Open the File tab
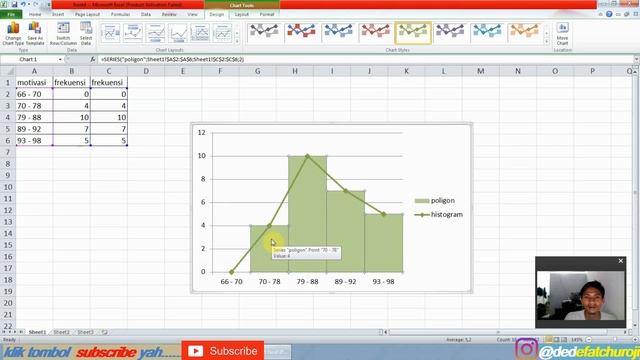This screenshot has width=640, height=360. point(11,14)
